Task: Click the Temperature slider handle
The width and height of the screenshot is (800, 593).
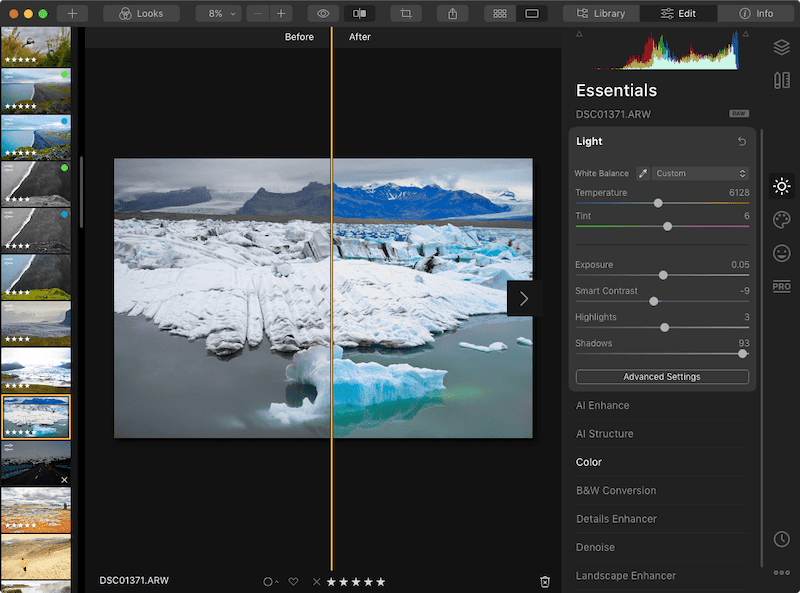Action: [658, 203]
